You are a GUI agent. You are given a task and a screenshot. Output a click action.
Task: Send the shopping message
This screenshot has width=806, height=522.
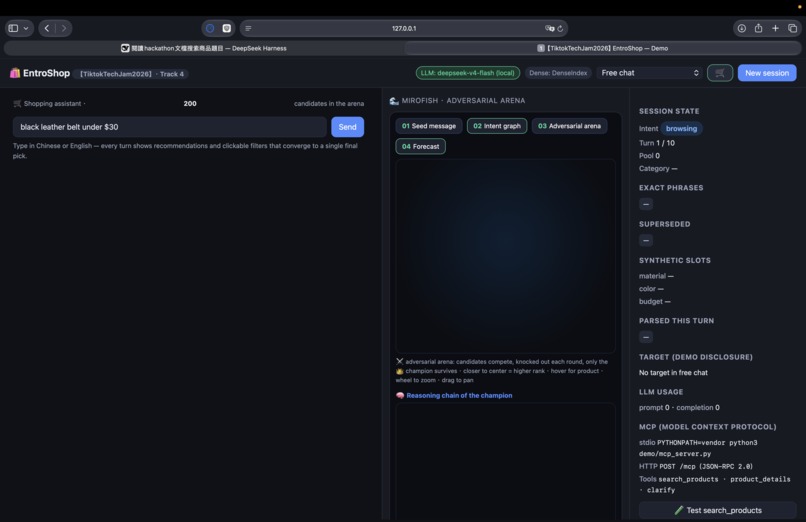coord(347,127)
